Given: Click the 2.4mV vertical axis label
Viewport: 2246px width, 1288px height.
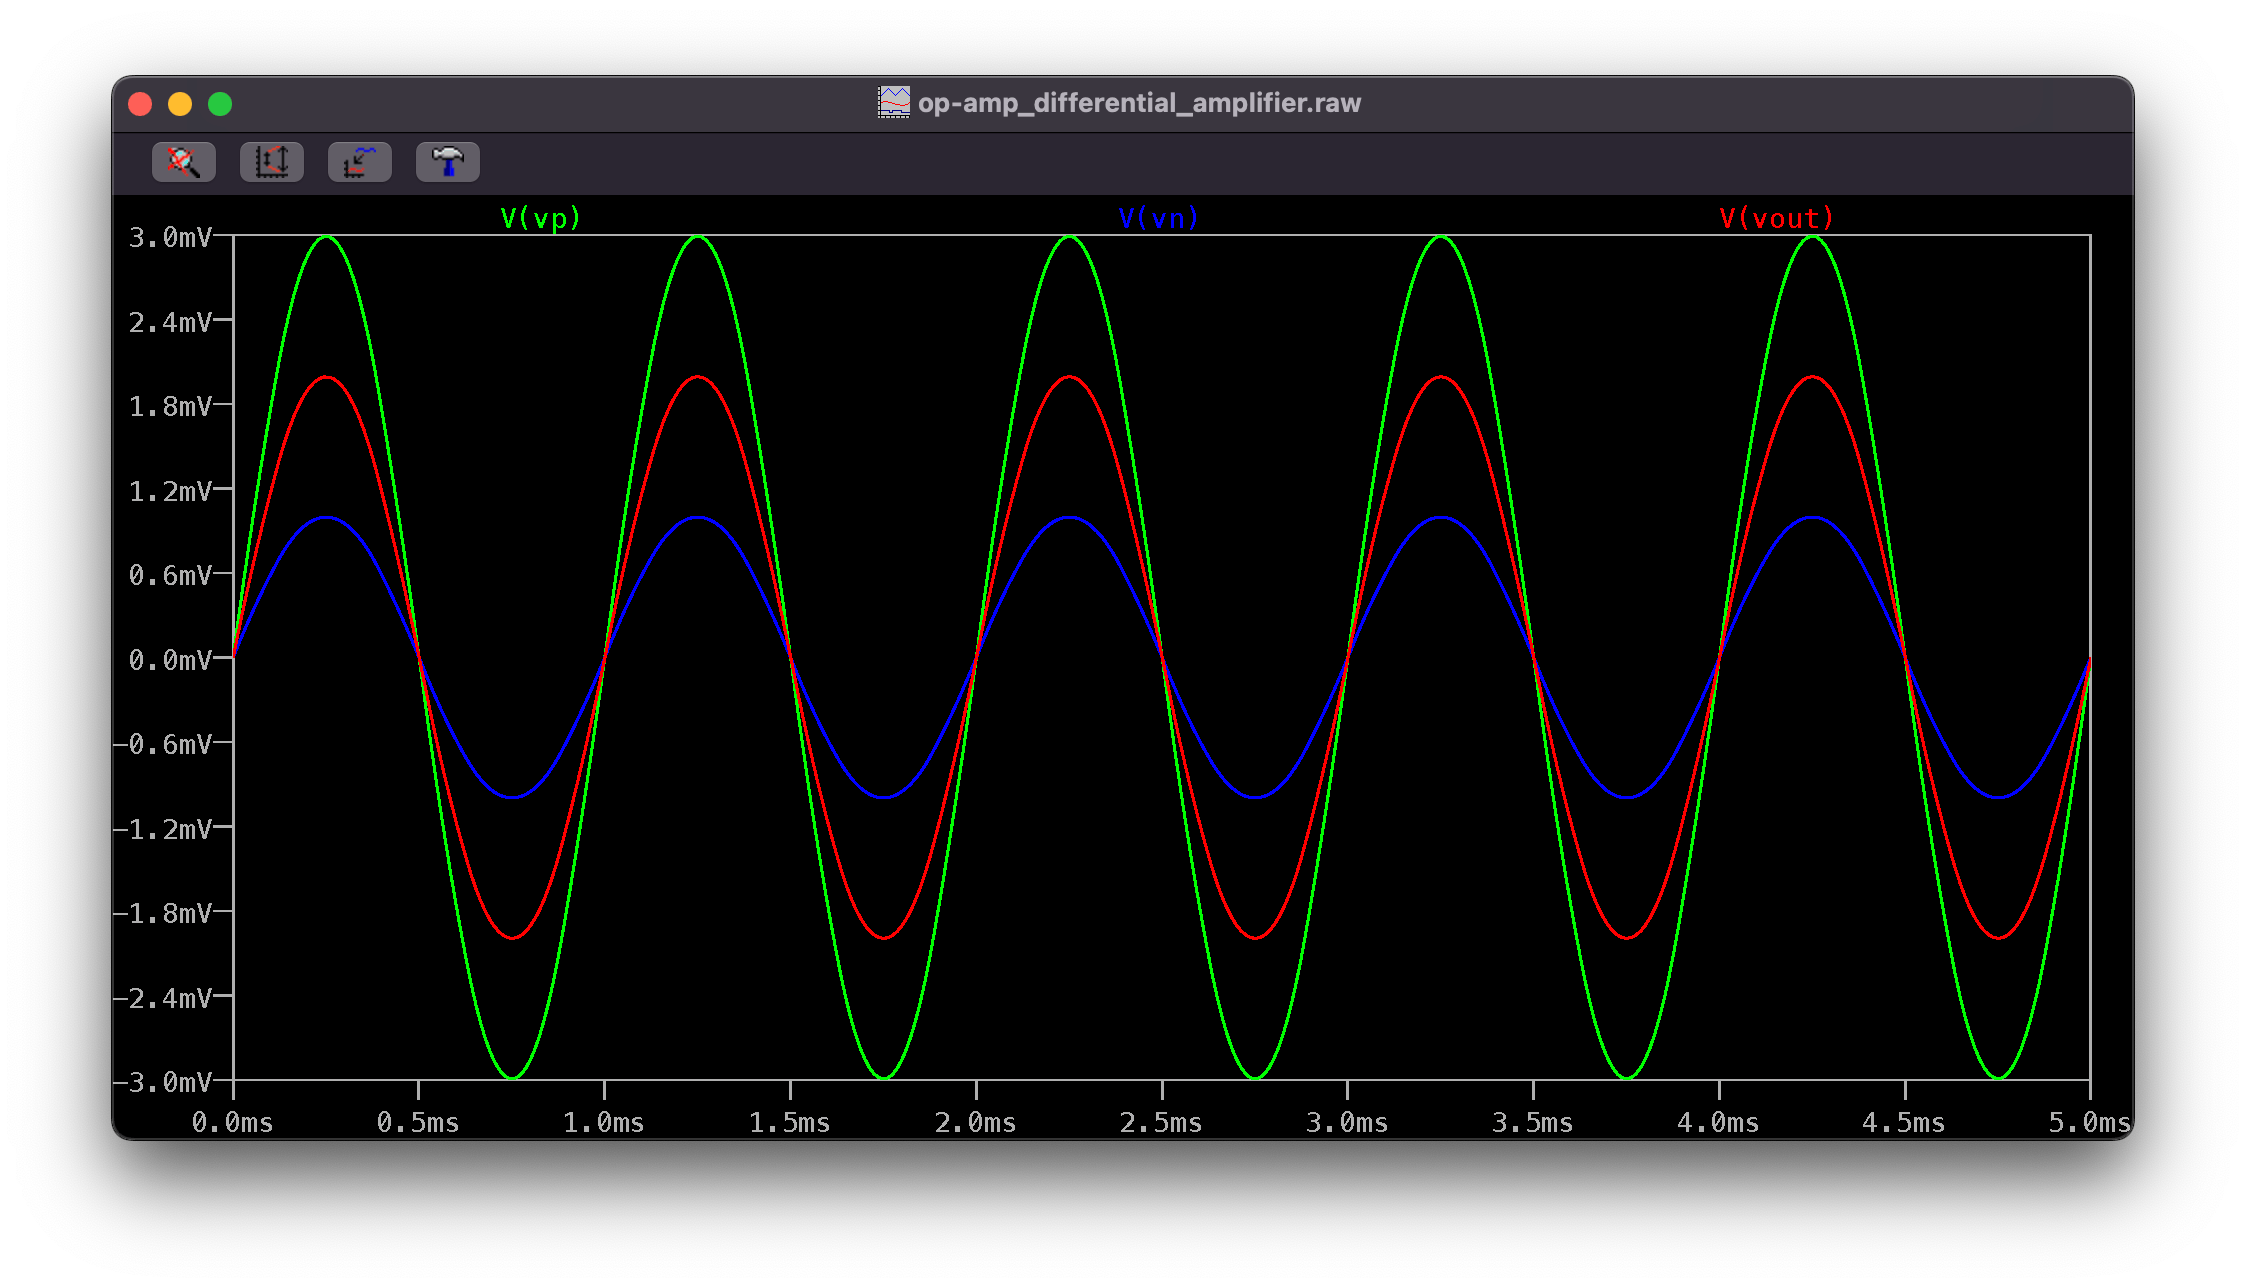Looking at the screenshot, I should tap(170, 322).
